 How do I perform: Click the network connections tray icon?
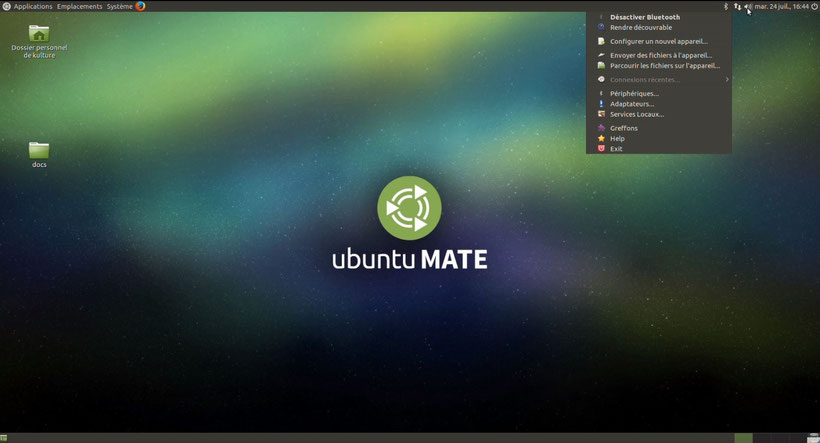(737, 6)
